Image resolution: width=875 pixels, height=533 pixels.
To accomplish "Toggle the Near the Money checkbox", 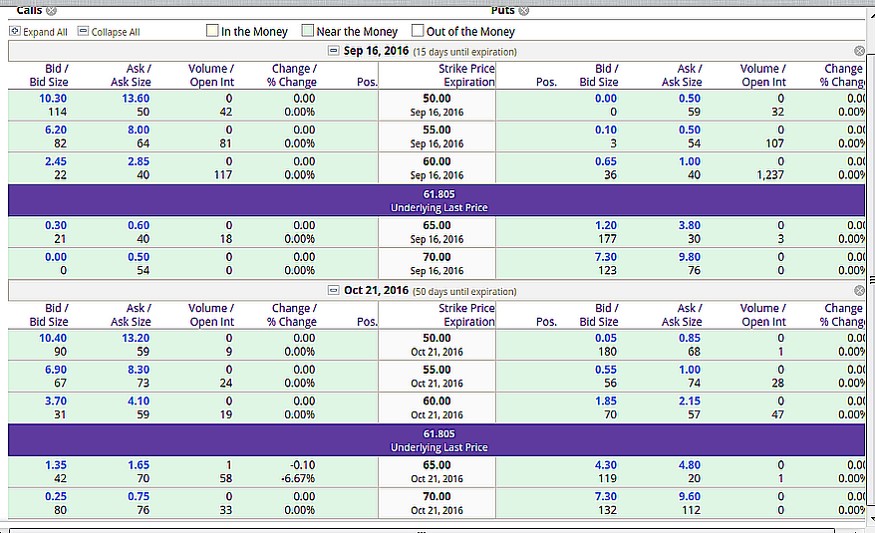I will click(308, 31).
